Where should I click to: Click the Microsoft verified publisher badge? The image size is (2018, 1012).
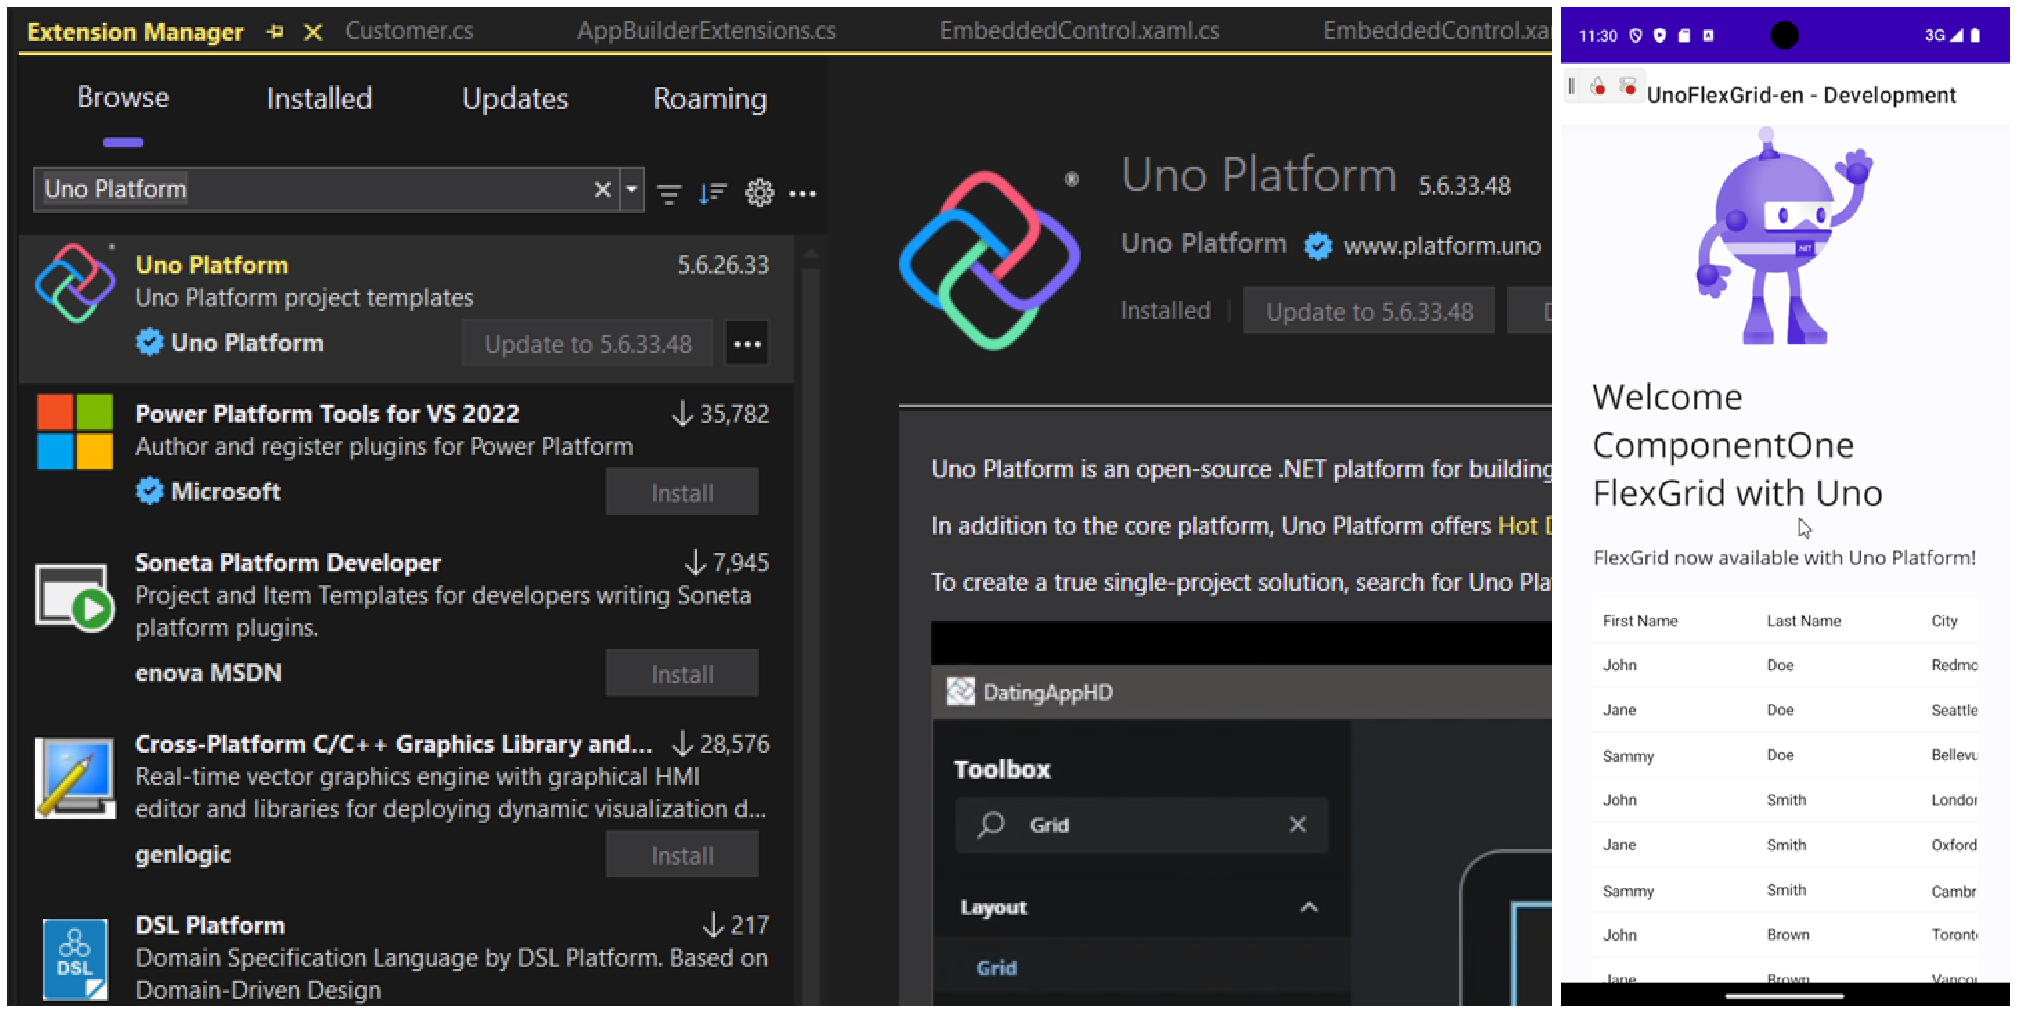[x=149, y=491]
